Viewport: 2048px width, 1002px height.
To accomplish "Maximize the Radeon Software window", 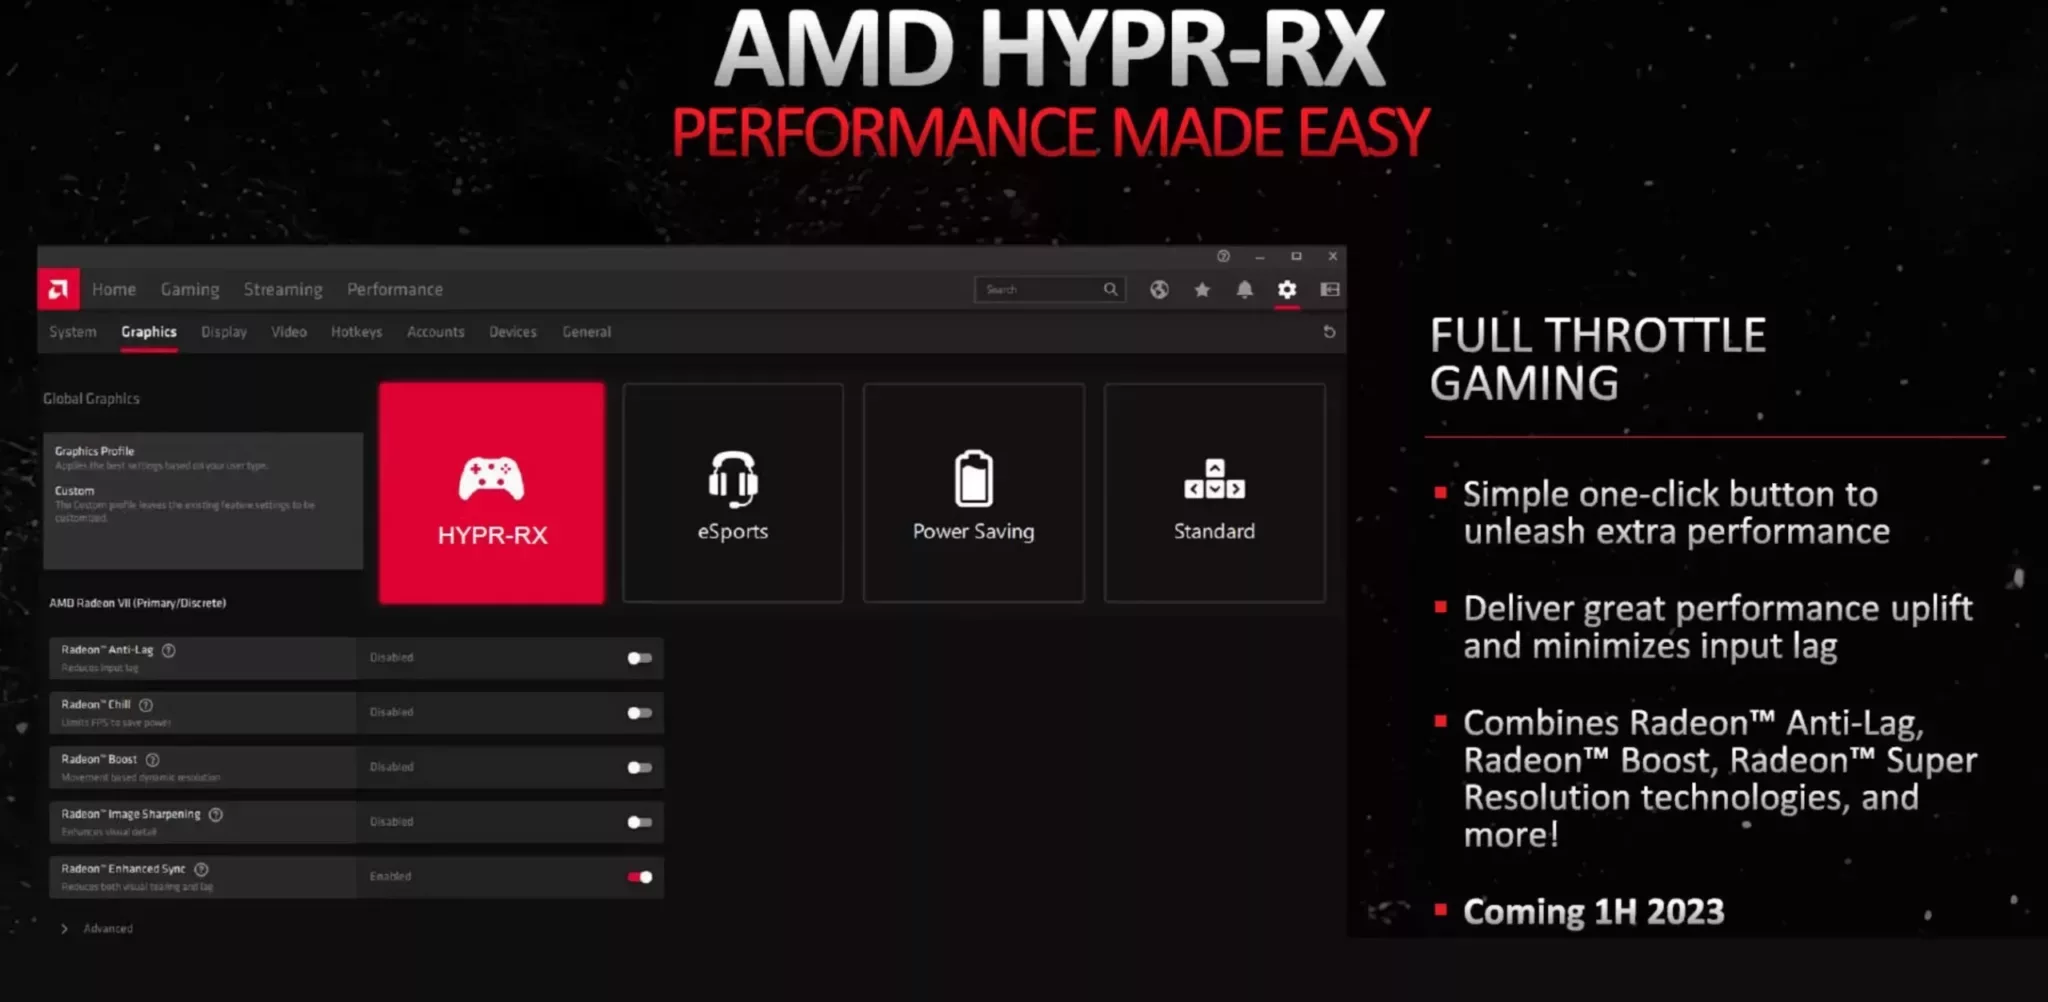I will click(1296, 256).
